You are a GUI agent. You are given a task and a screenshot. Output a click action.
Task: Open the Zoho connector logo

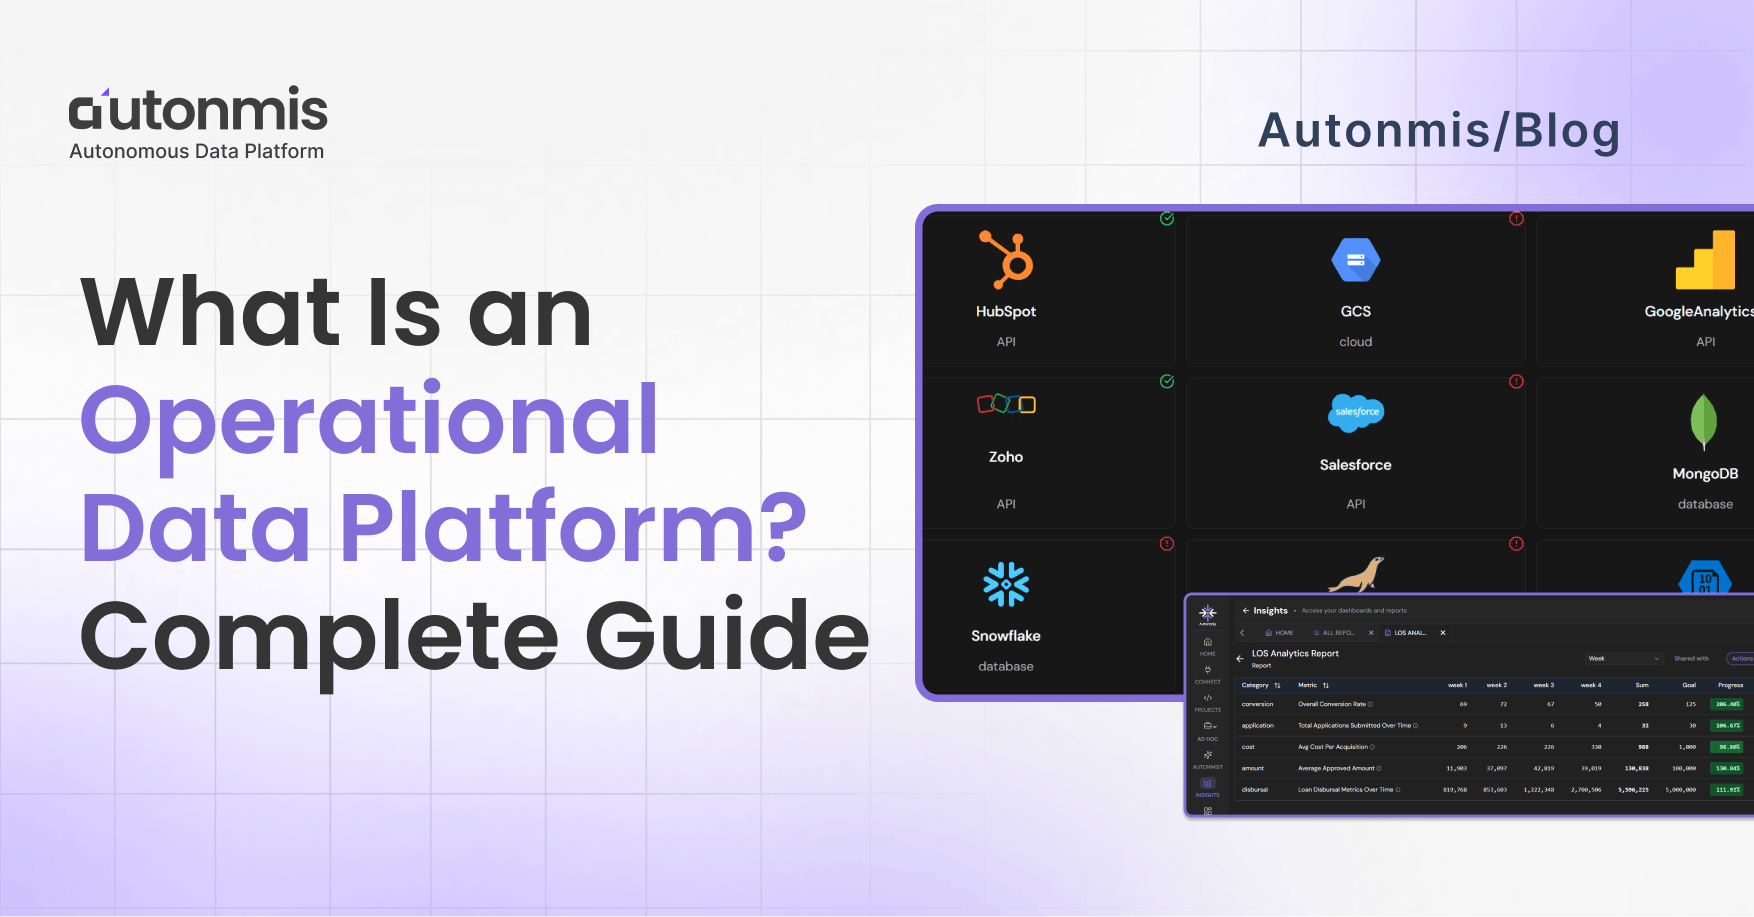coord(1006,404)
